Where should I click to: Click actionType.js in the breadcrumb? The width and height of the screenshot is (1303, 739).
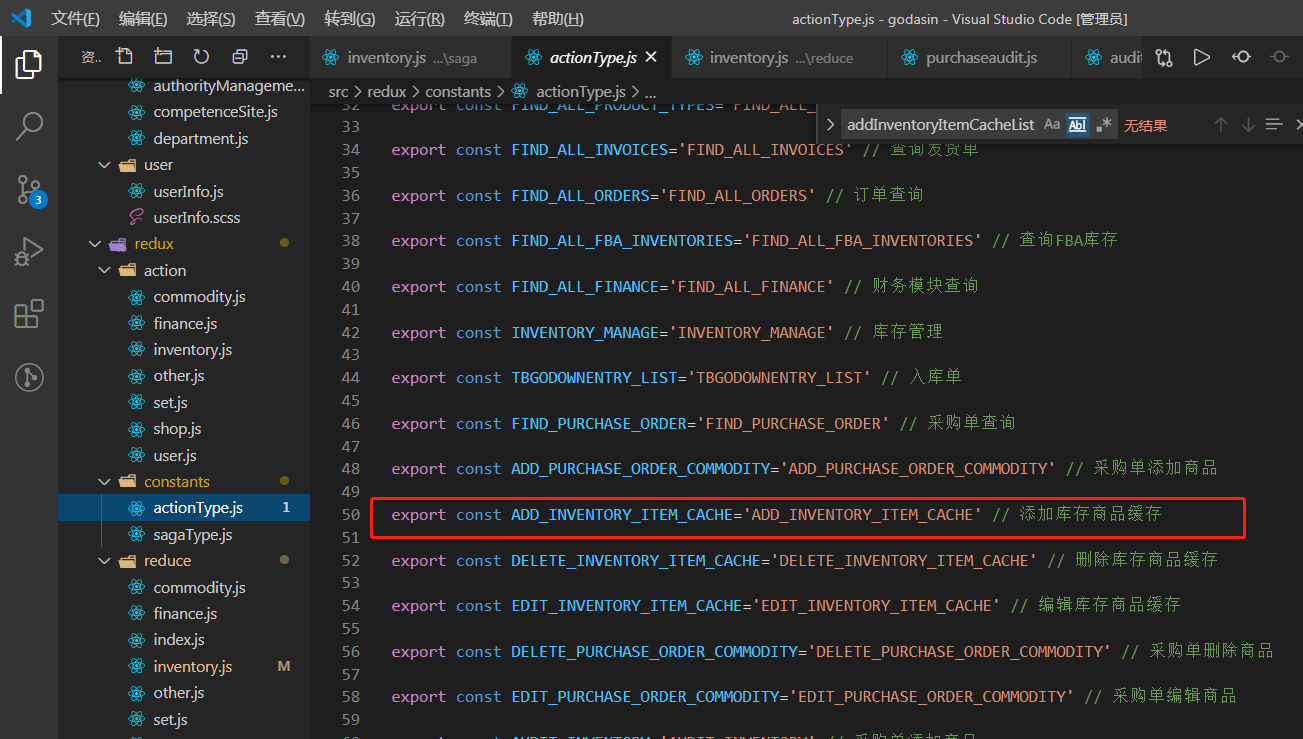coord(581,91)
